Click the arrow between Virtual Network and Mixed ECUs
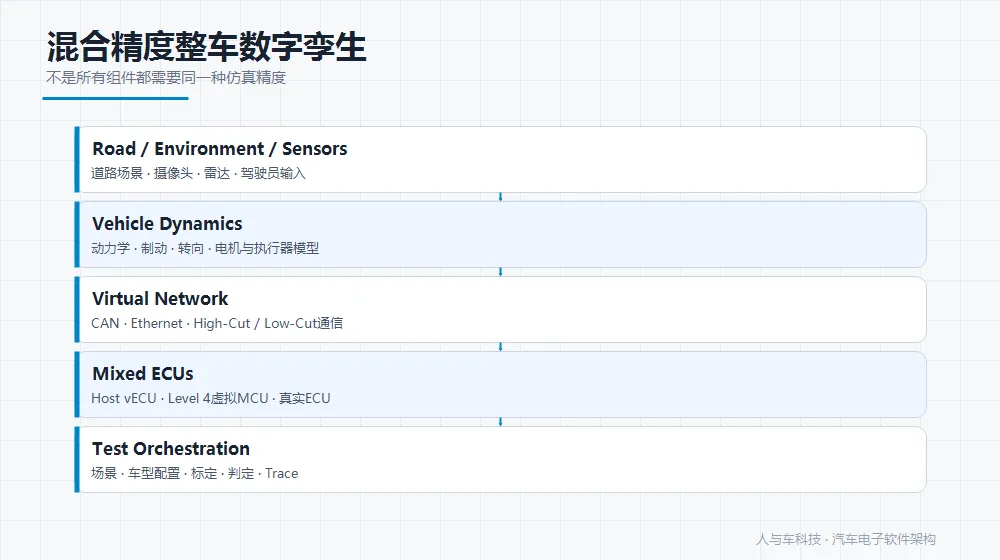 [x=501, y=347]
